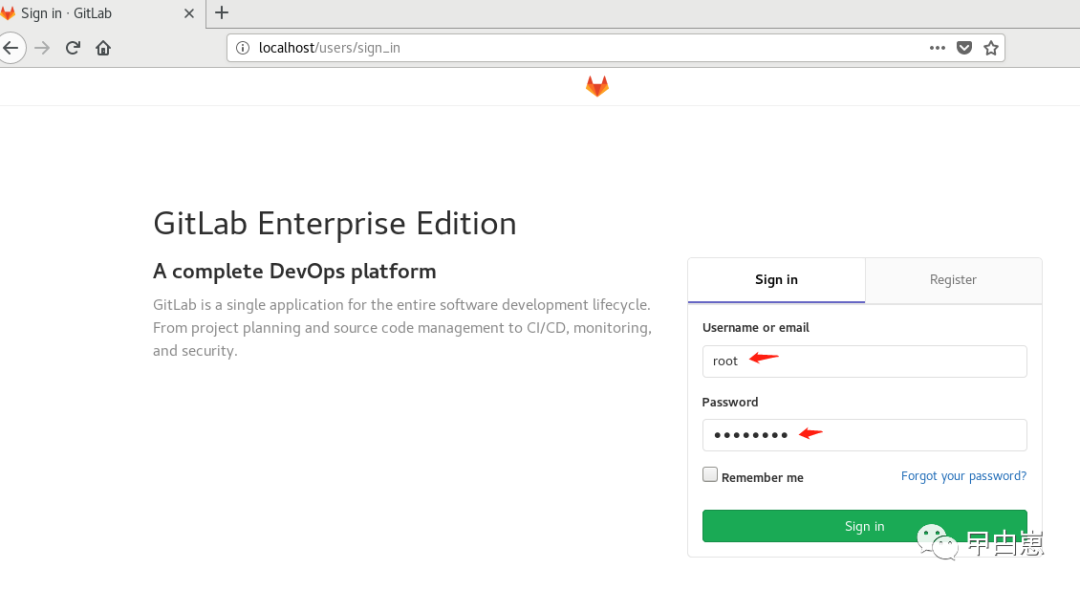Click the Pocket save icon
Image resolution: width=1080 pixels, height=591 pixels.
[964, 48]
